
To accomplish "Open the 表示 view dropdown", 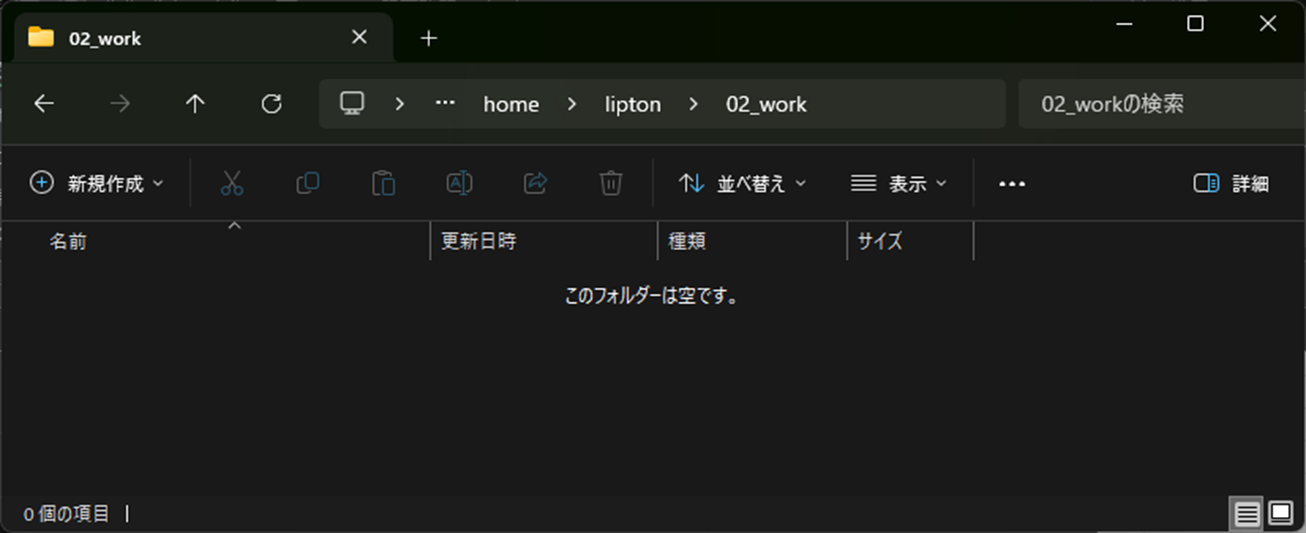I will click(x=898, y=183).
